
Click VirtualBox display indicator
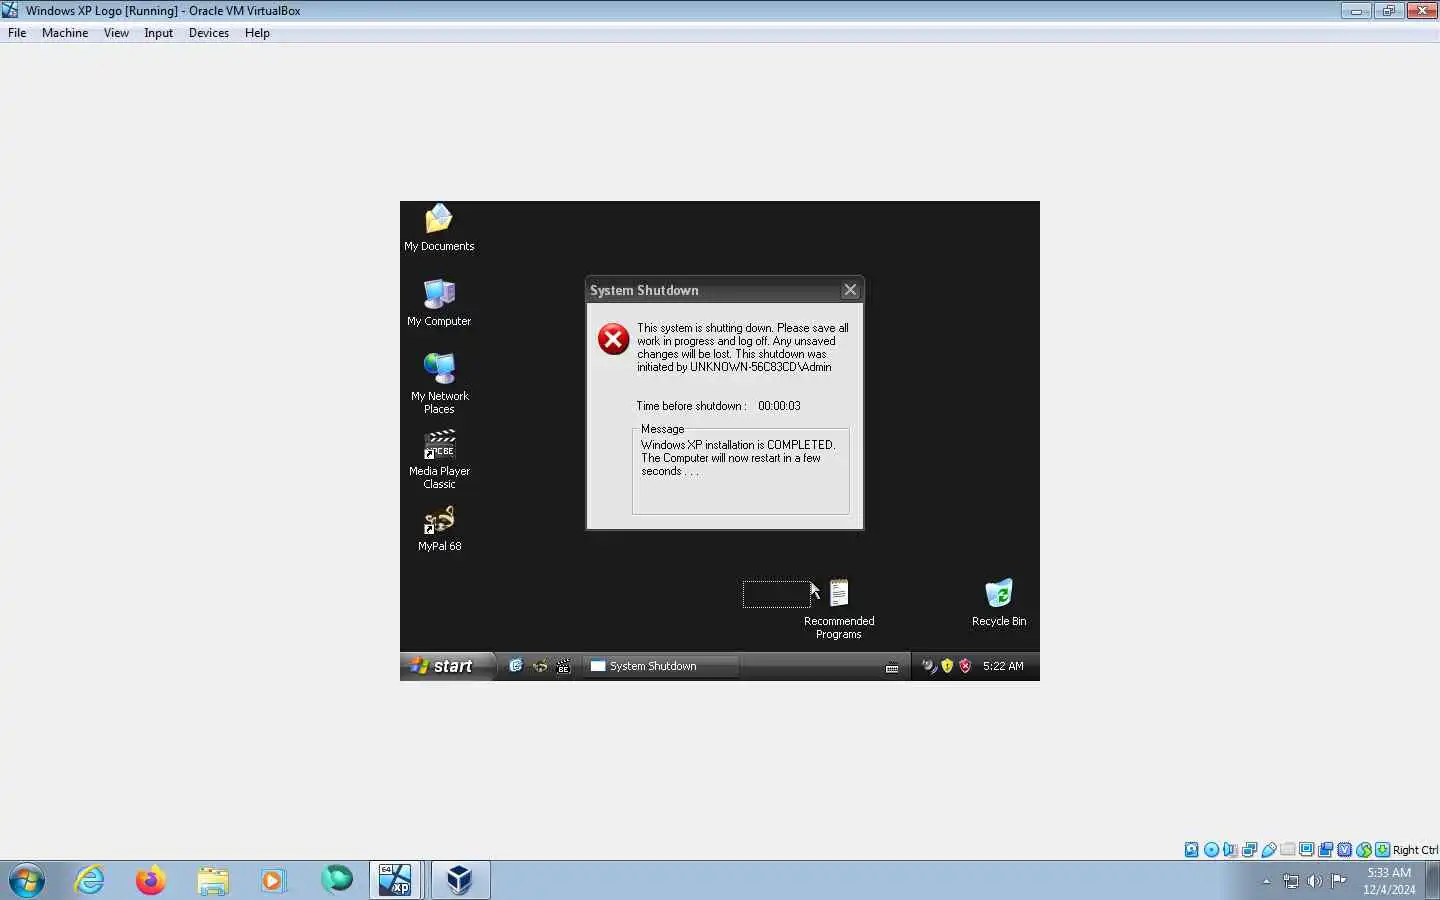pos(1306,850)
